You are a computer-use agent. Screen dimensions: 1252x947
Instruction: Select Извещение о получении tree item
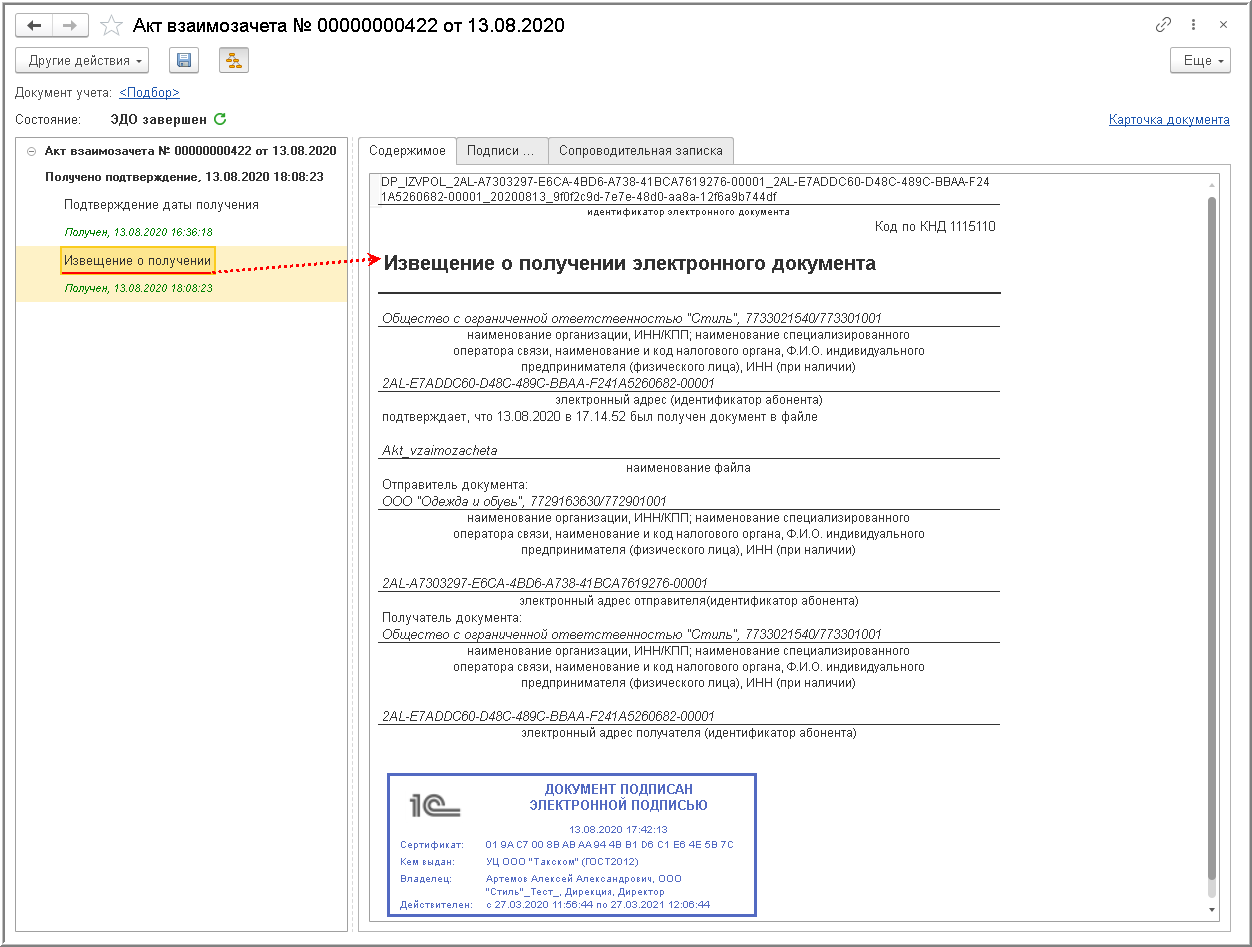pyautogui.click(x=138, y=260)
